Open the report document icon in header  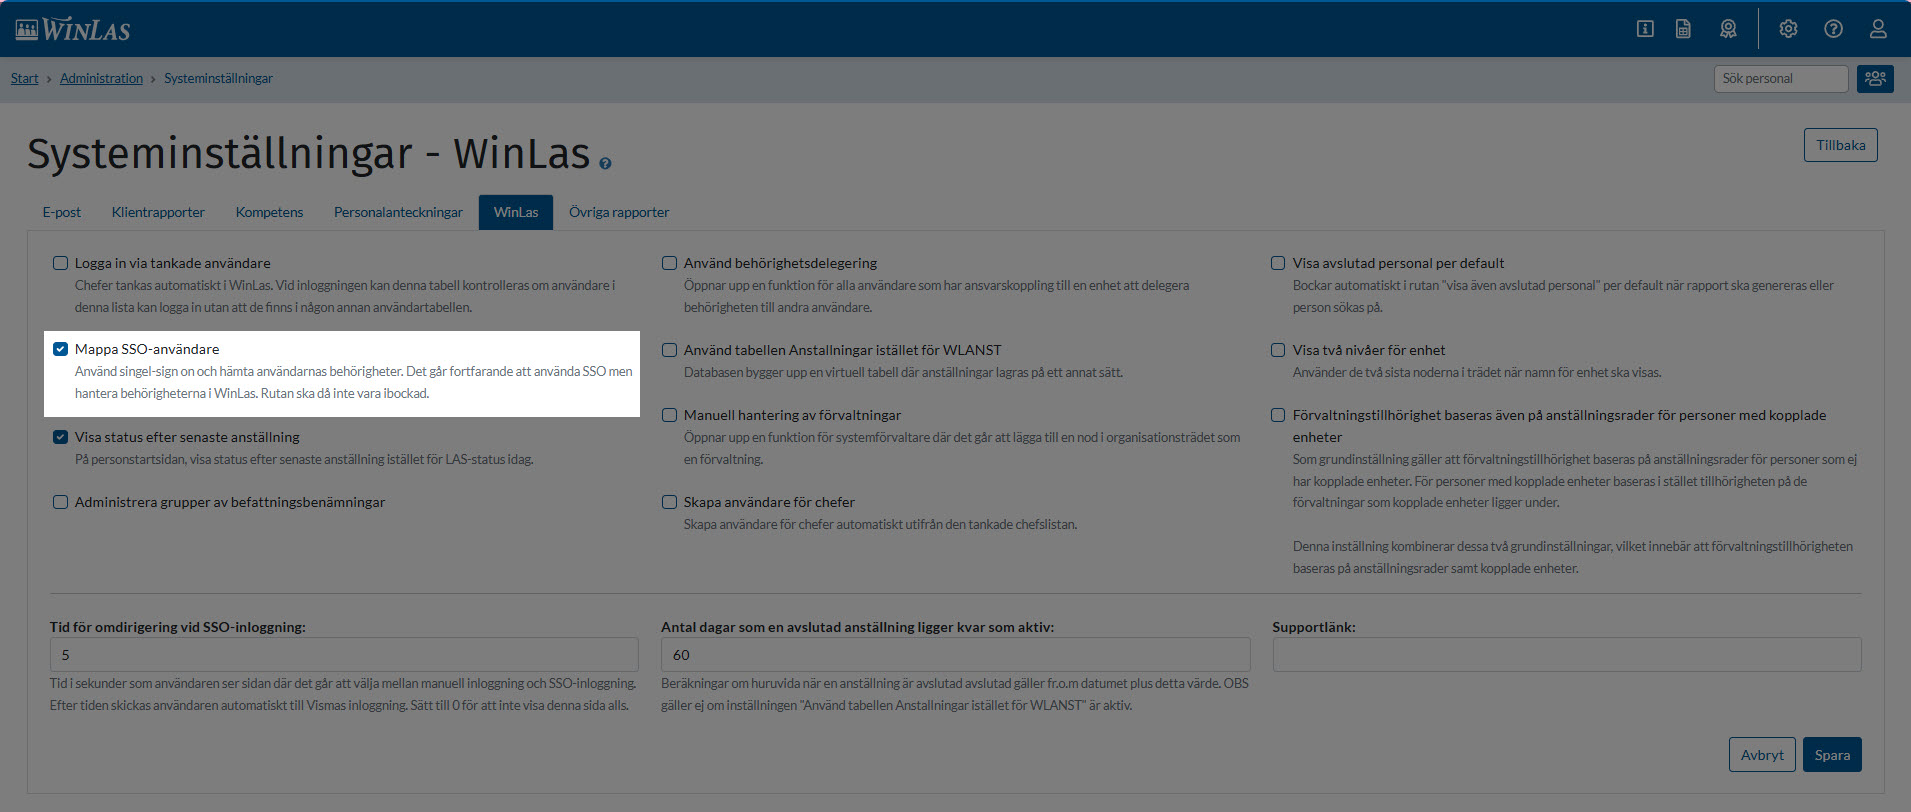click(1684, 29)
